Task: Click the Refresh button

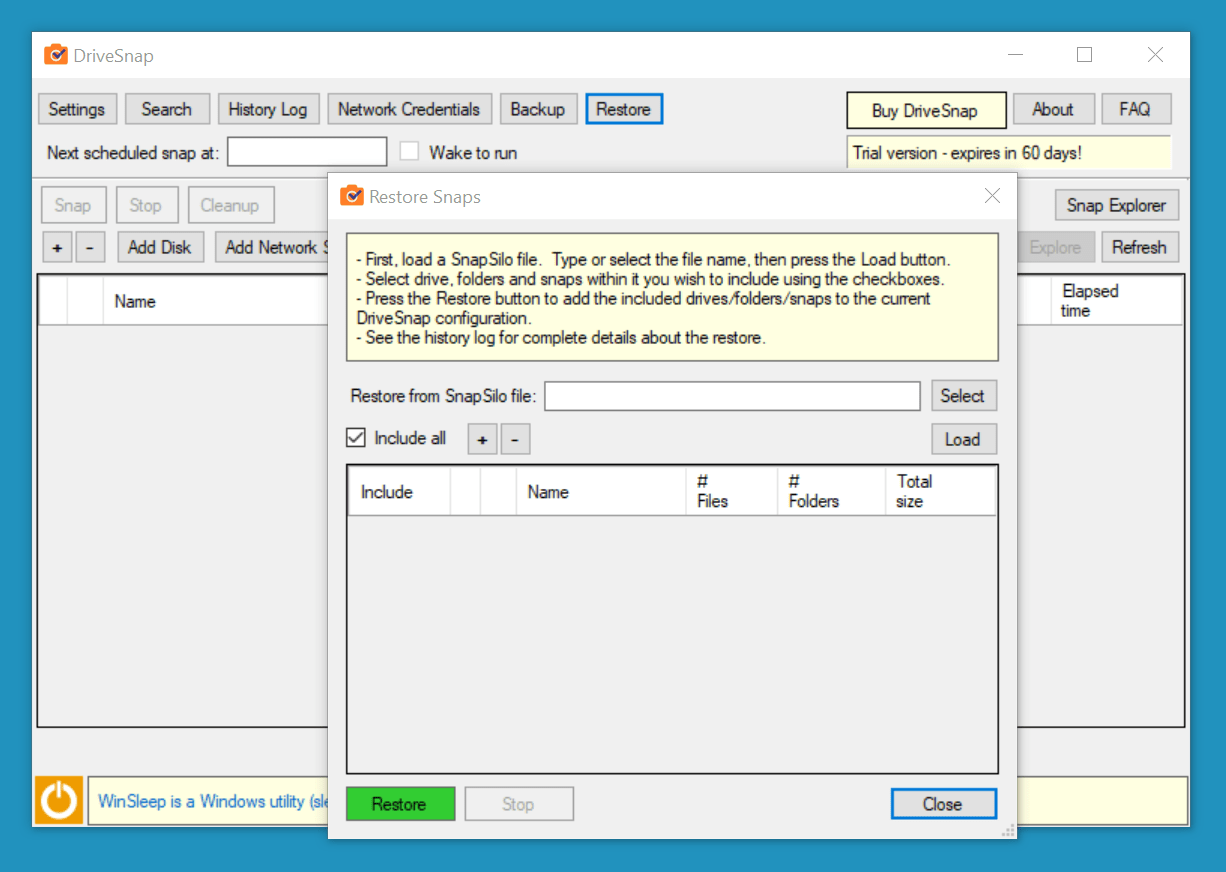Action: tap(1140, 247)
